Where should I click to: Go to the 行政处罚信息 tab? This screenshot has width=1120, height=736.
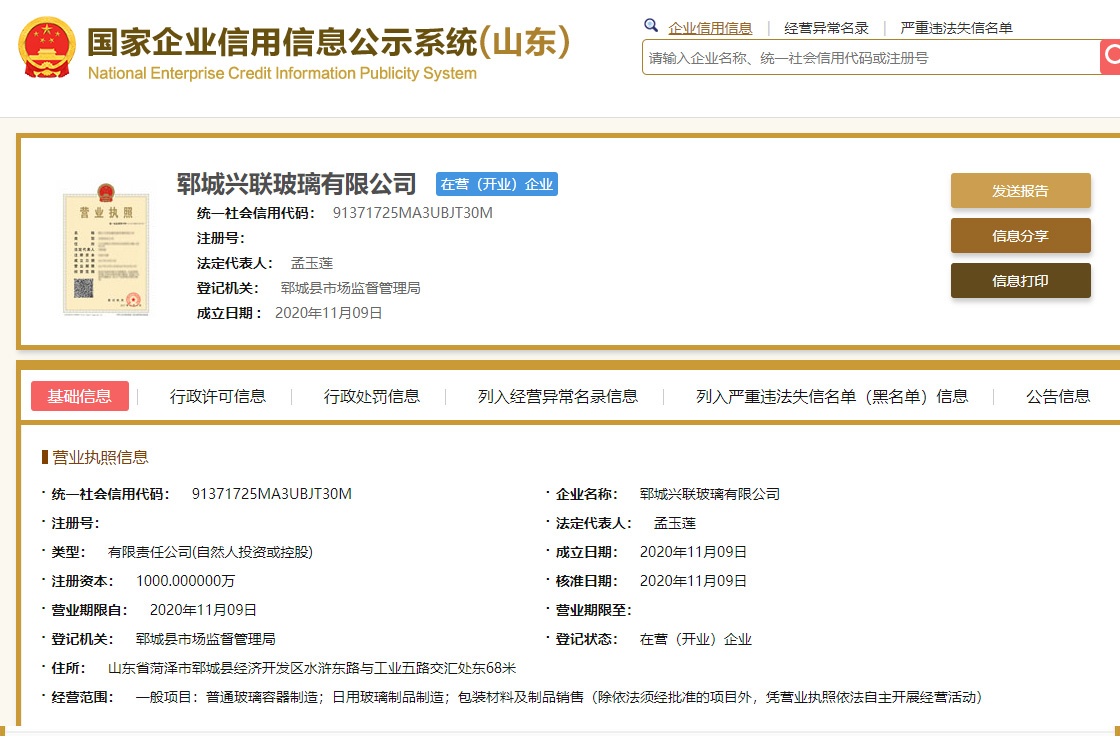pos(371,396)
